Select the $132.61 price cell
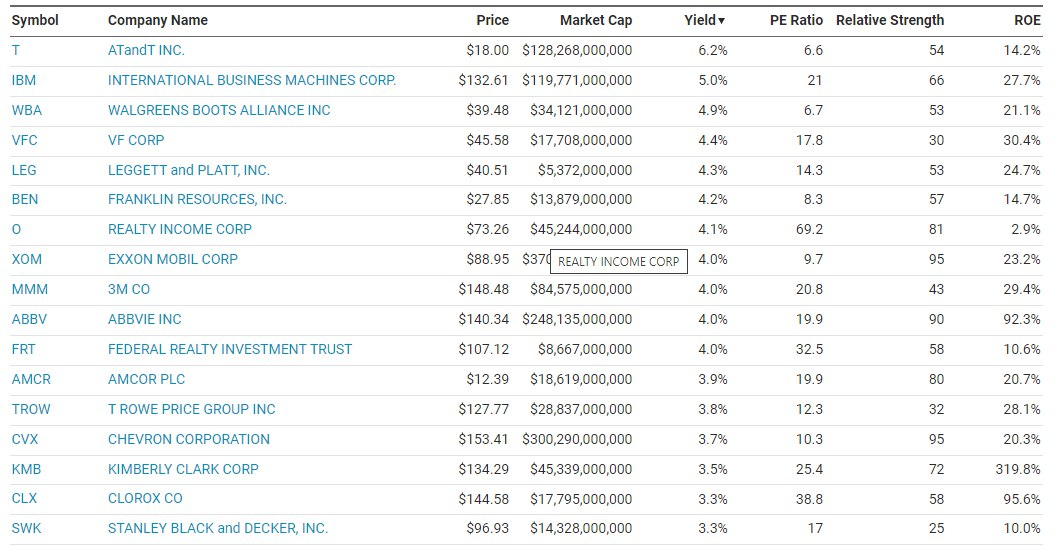The image size is (1057, 546). (483, 80)
